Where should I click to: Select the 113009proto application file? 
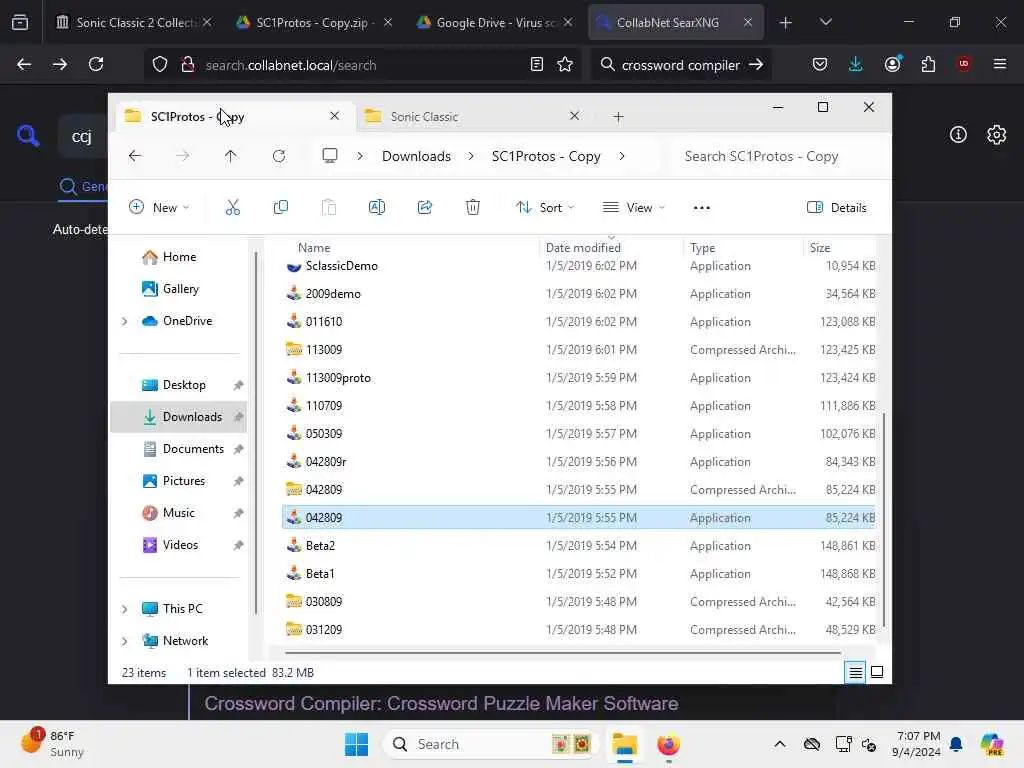click(580, 377)
